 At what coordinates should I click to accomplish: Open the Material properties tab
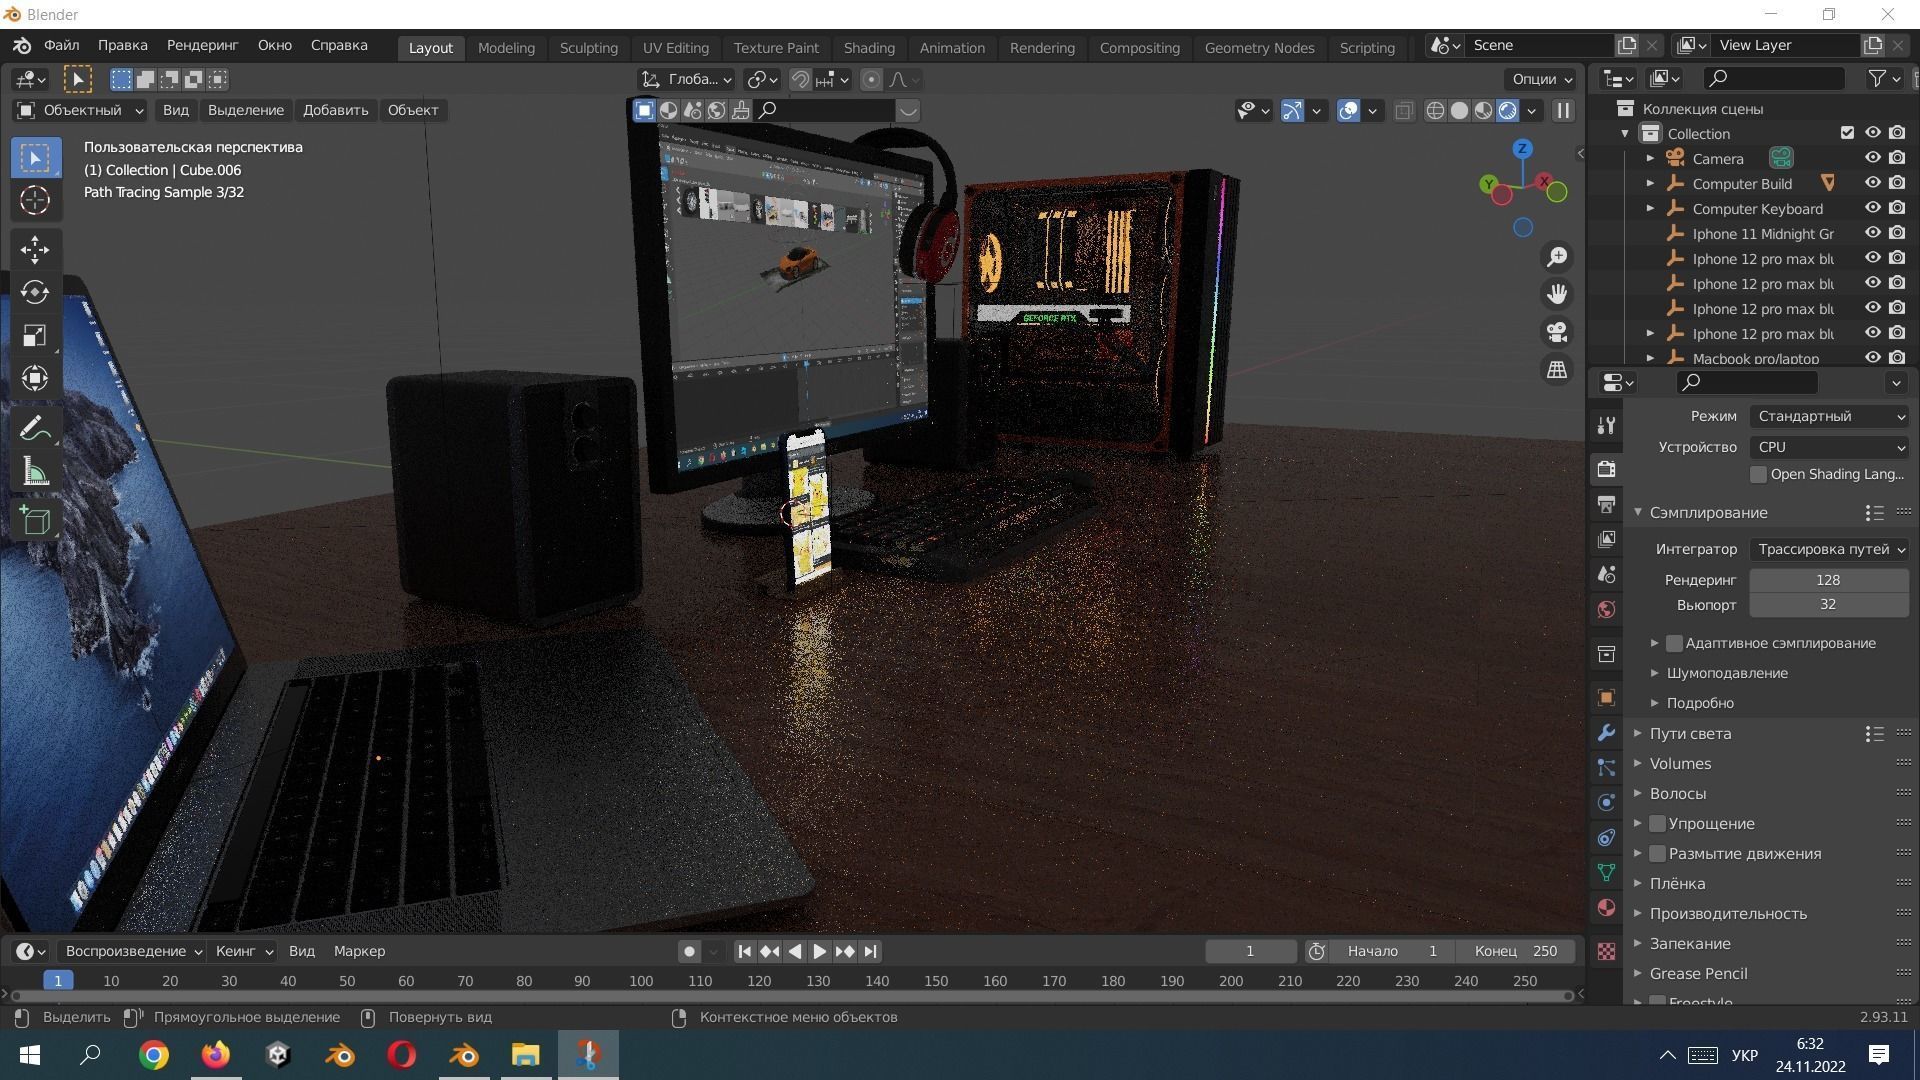click(1606, 908)
